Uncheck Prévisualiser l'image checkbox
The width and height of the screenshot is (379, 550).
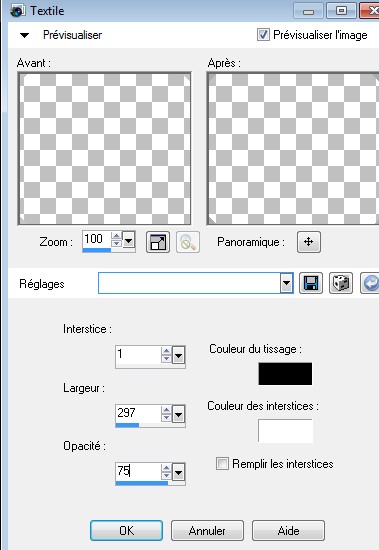point(263,35)
